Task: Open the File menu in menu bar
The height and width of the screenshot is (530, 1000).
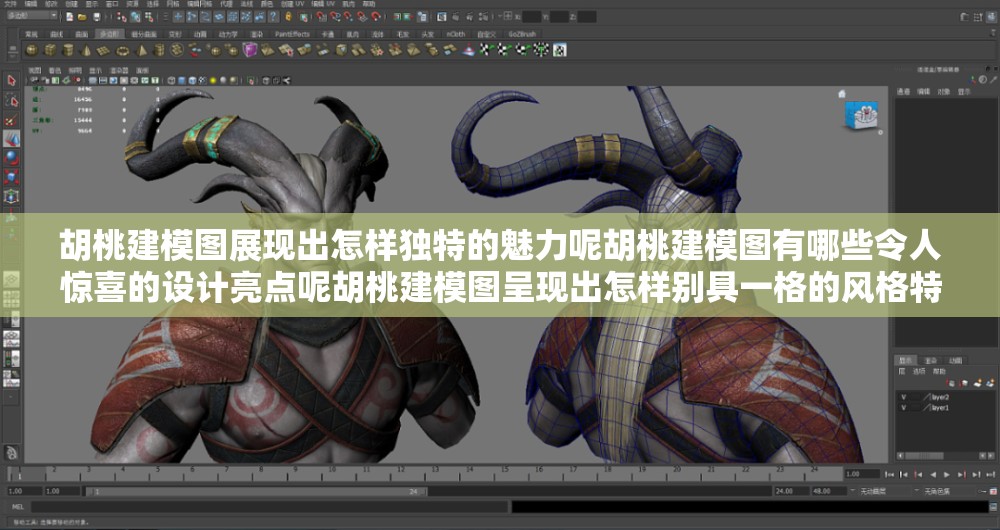Action: pos(10,4)
